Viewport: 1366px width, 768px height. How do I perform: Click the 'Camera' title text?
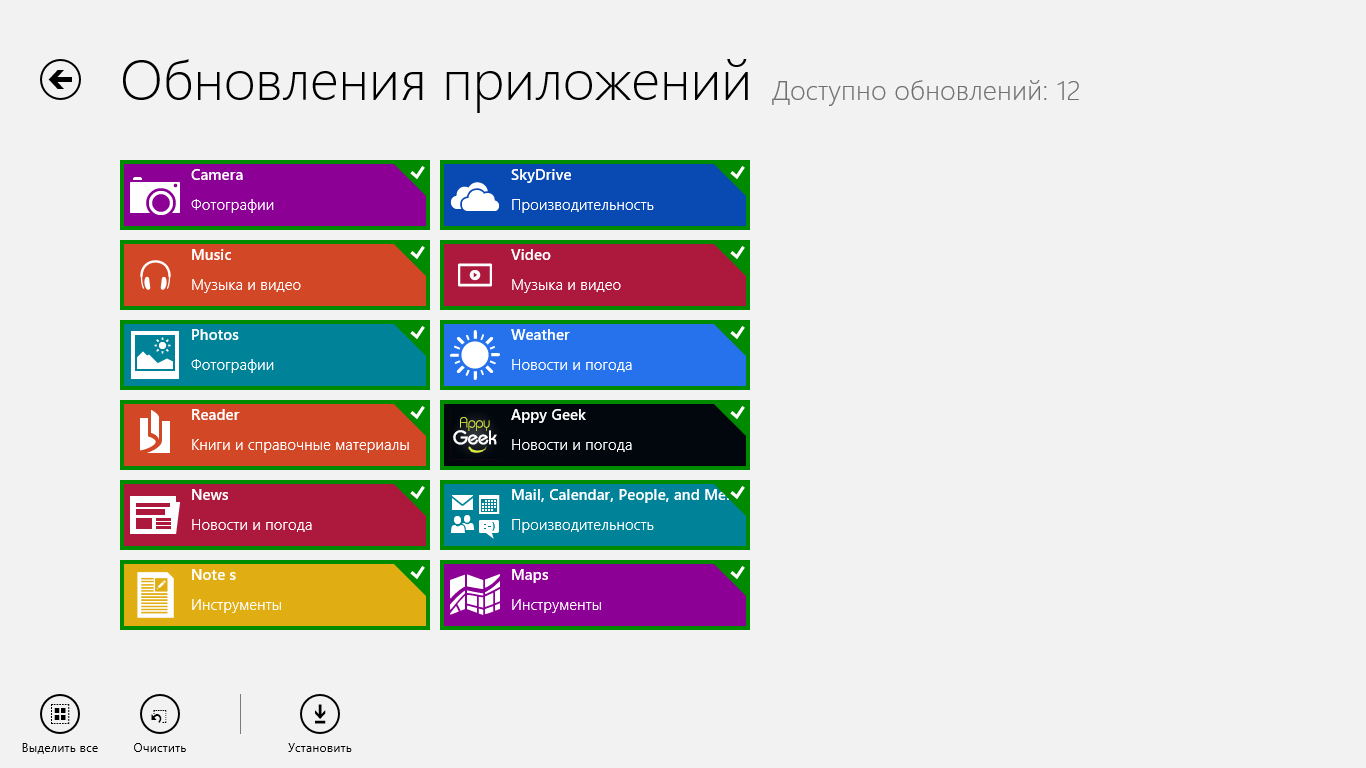tap(217, 175)
